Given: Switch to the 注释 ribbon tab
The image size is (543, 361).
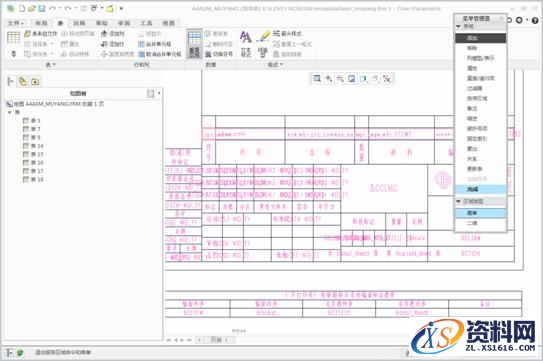Looking at the screenshot, I should pyautogui.click(x=79, y=23).
